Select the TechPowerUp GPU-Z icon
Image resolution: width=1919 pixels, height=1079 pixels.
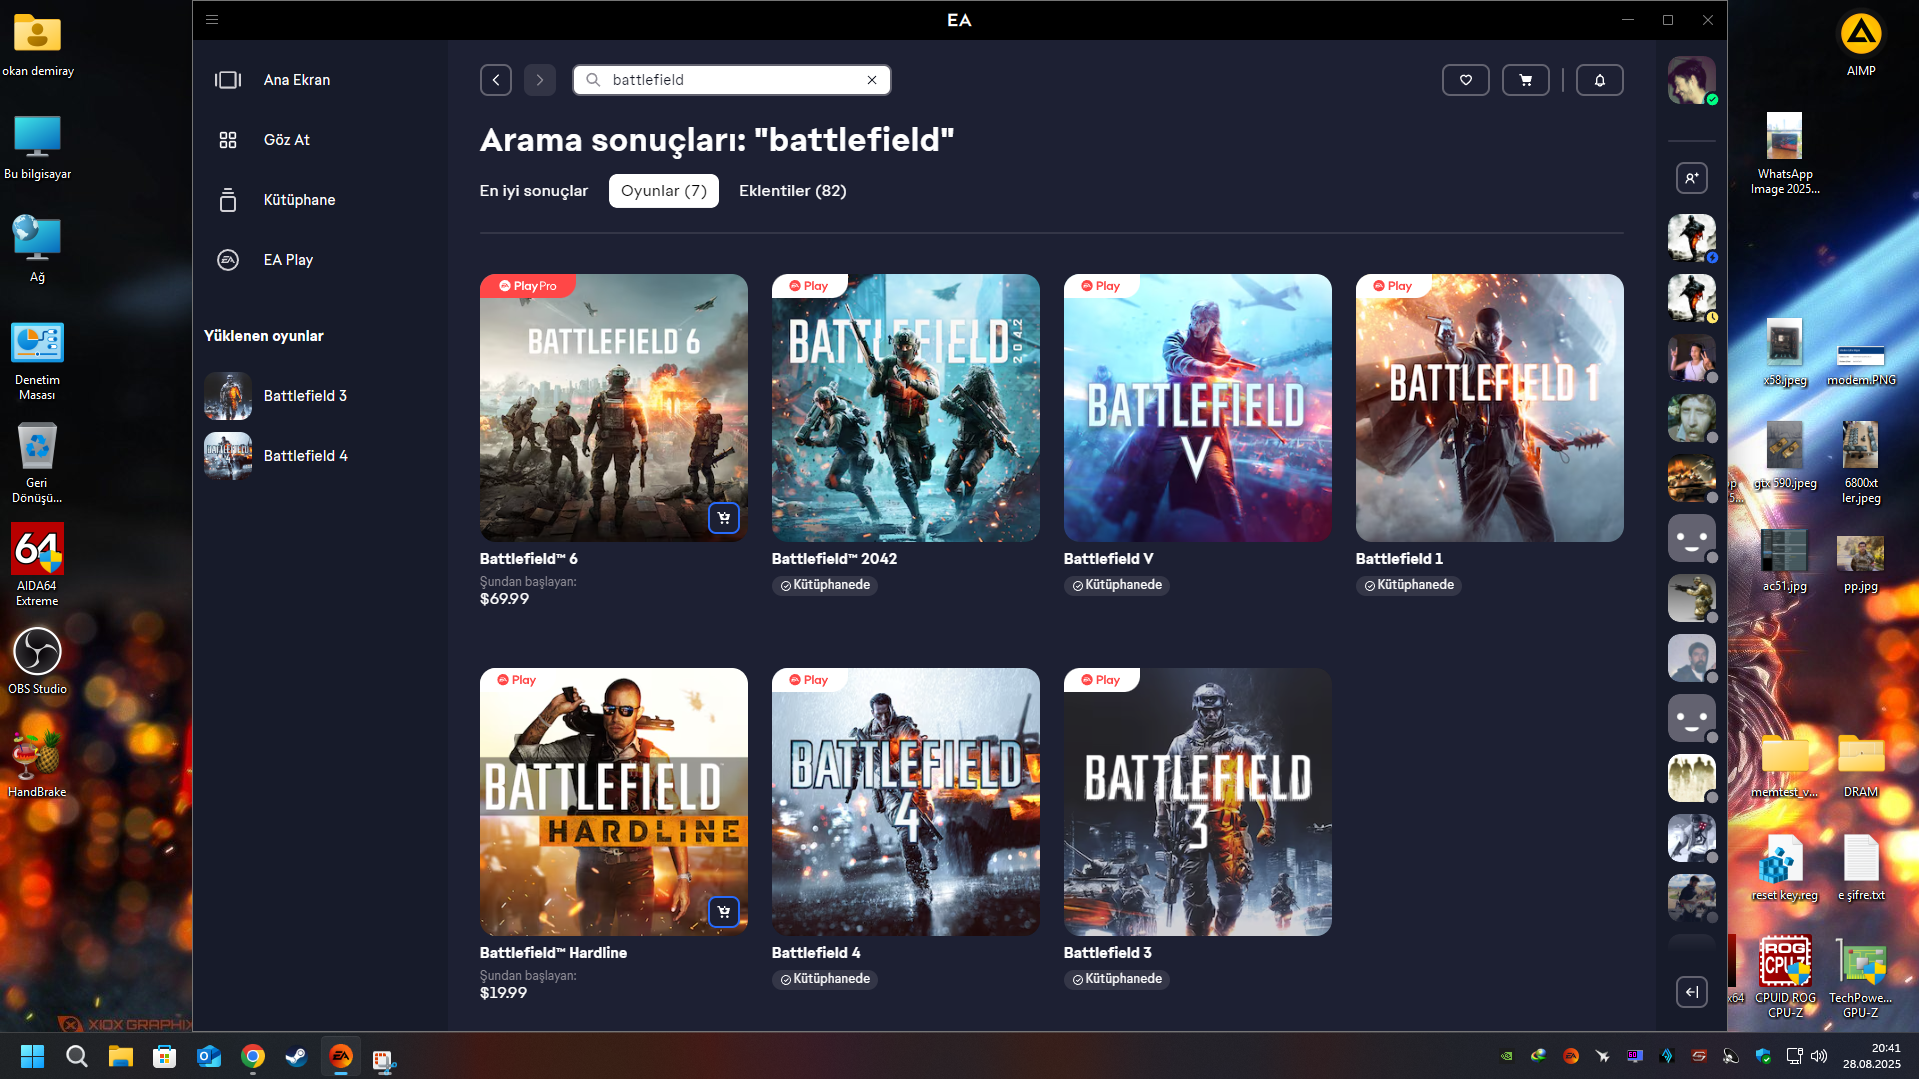click(x=1861, y=977)
